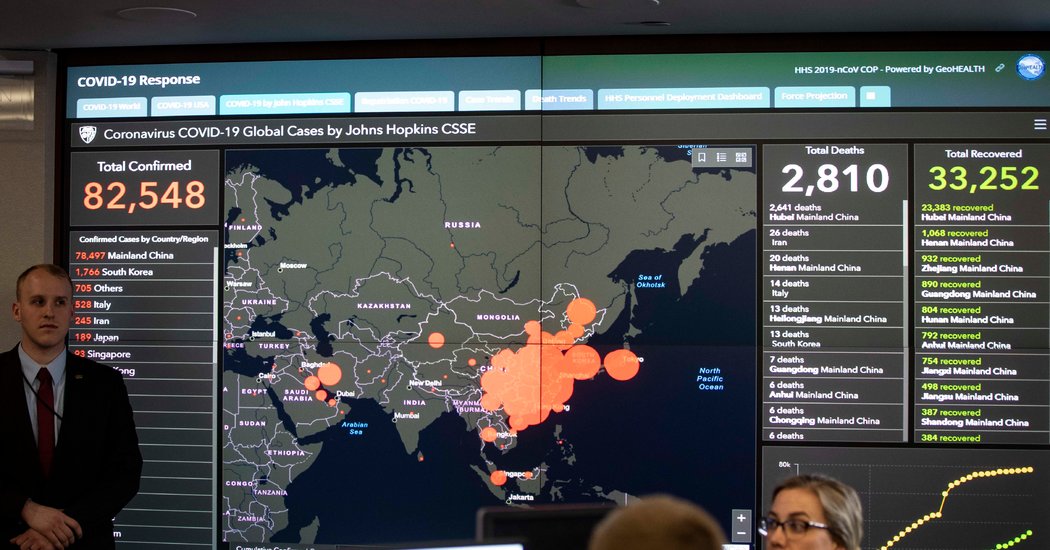Select 13 deaths Heilongjiang row

pos(833,314)
